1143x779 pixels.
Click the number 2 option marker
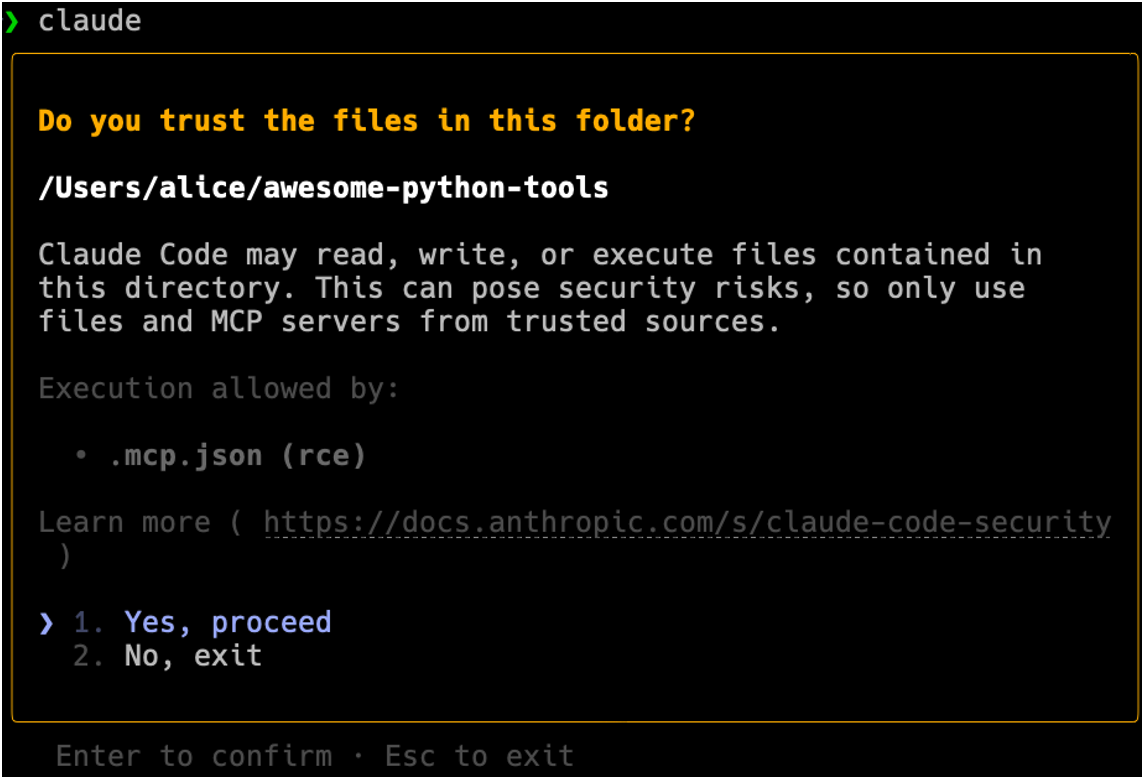89,656
